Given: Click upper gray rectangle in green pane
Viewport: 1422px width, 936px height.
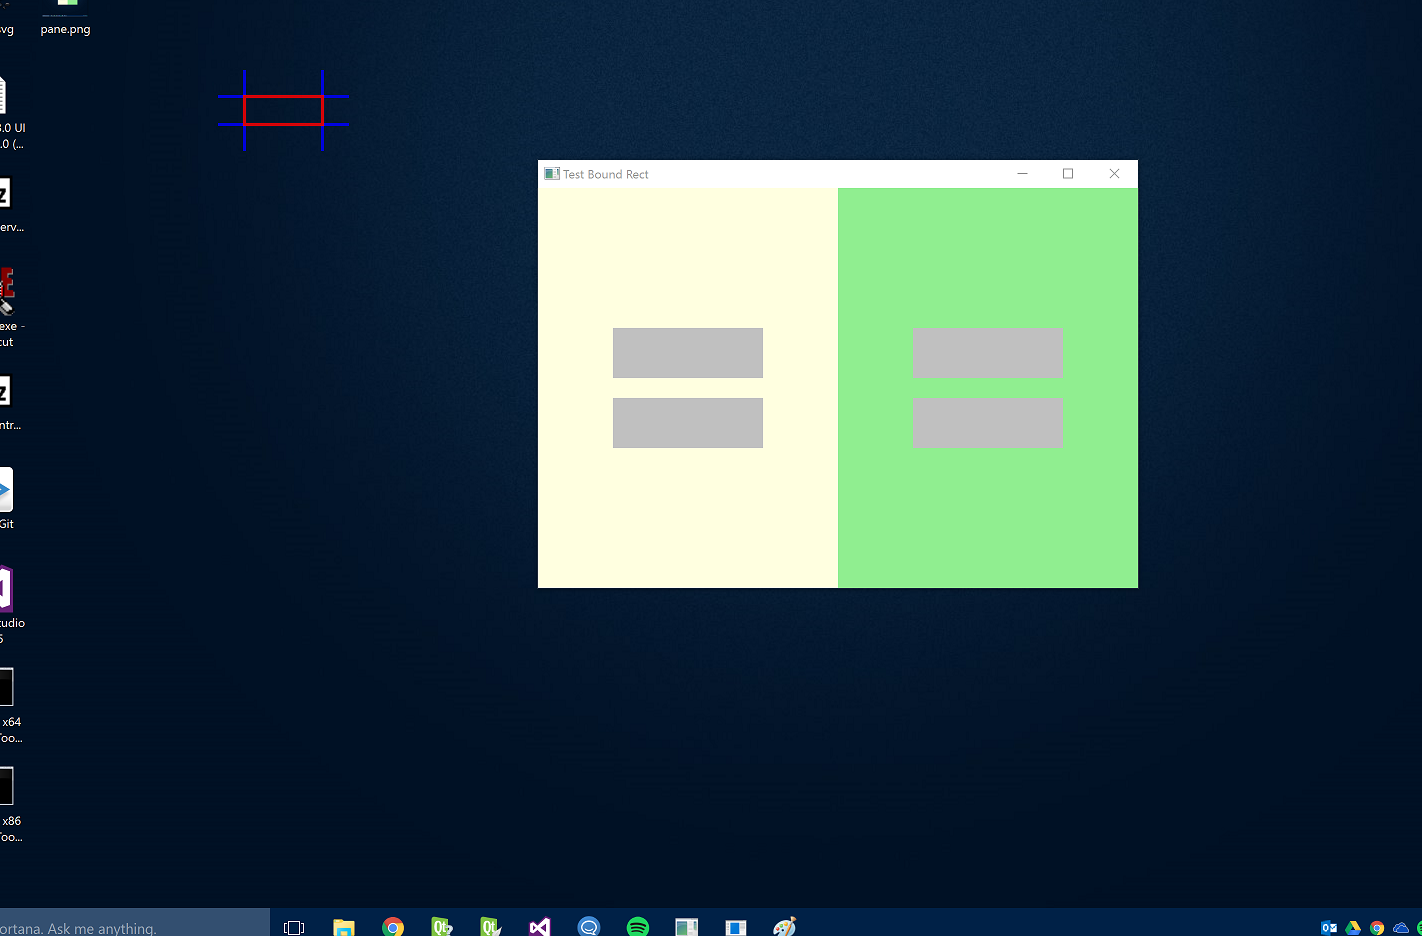Looking at the screenshot, I should coord(988,353).
